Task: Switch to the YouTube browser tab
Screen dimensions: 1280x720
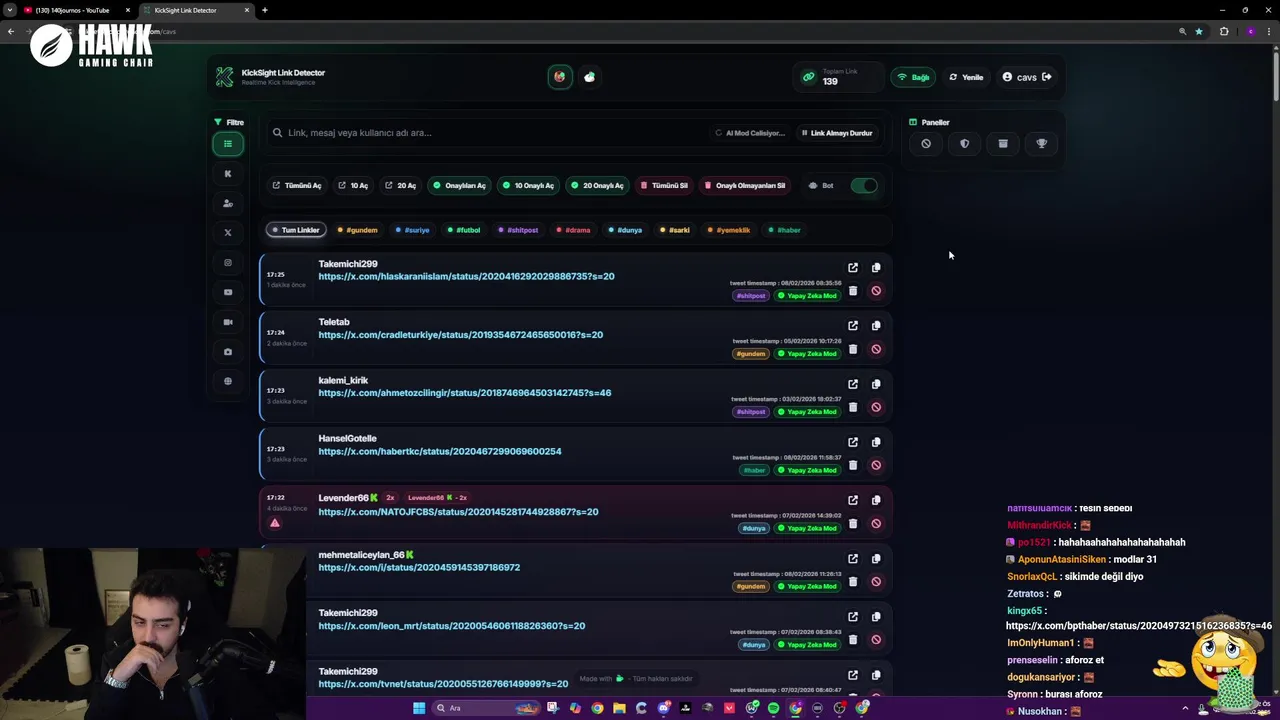Action: coord(72,10)
